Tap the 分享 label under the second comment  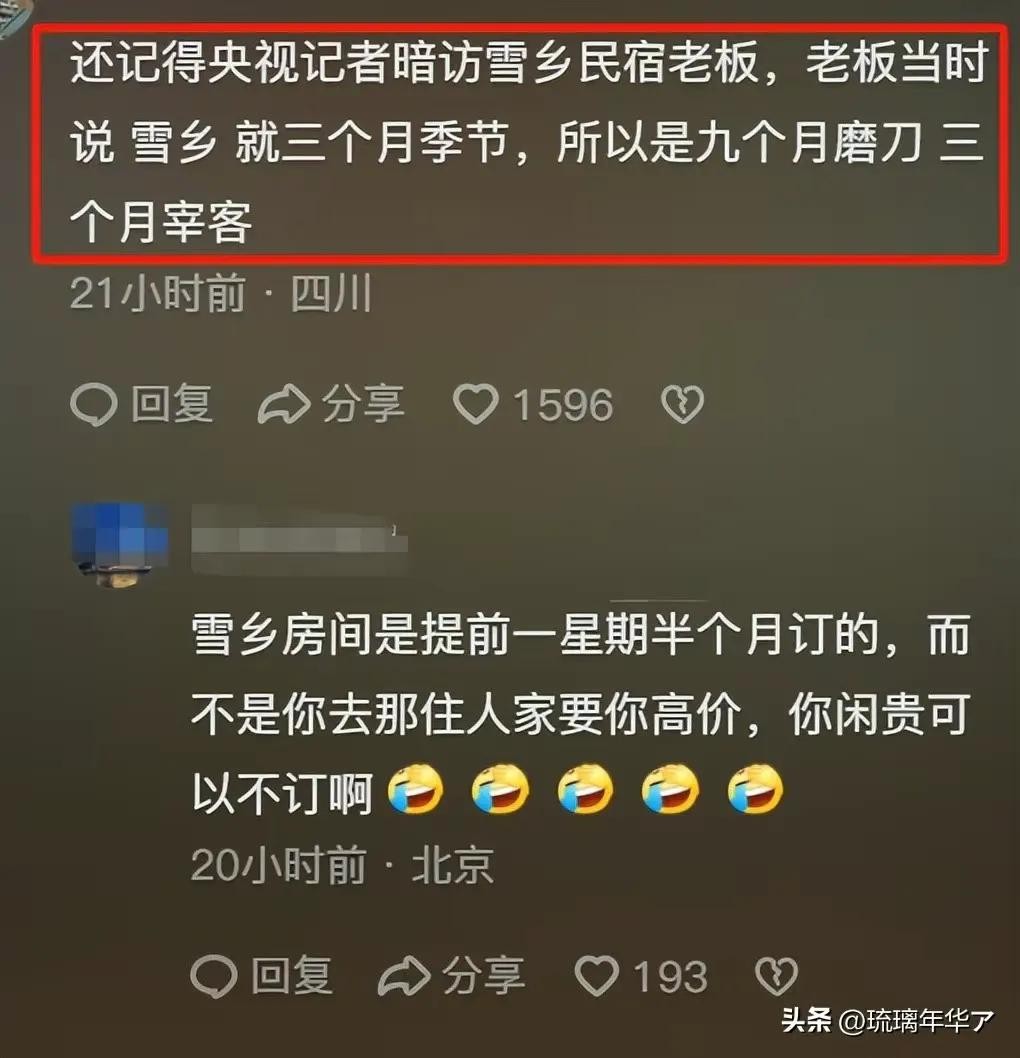(x=483, y=975)
